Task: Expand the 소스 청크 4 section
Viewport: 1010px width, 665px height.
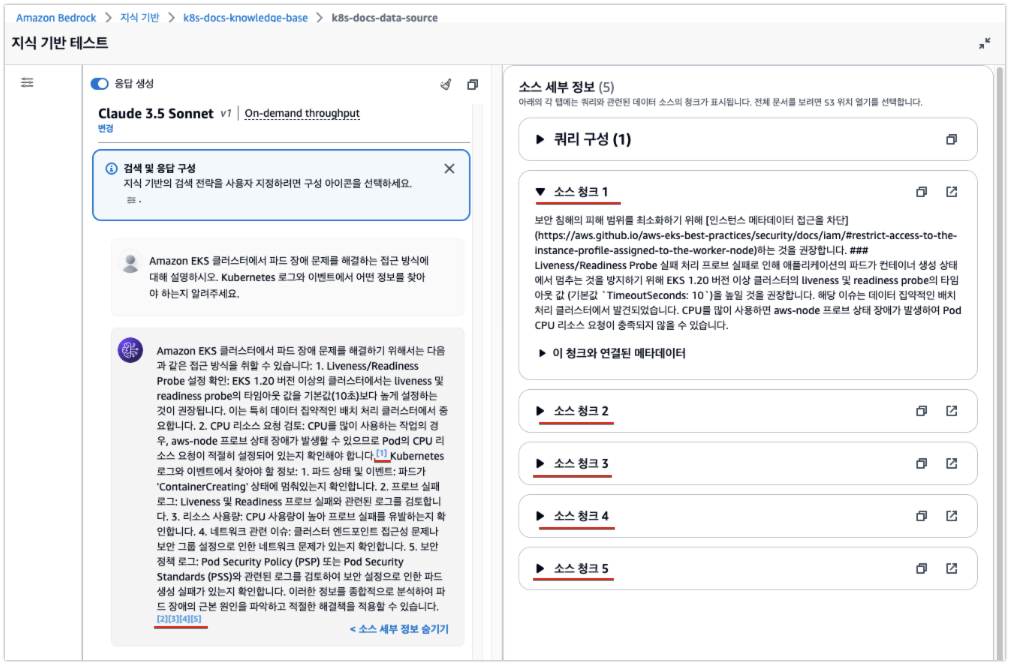Action: [540, 516]
